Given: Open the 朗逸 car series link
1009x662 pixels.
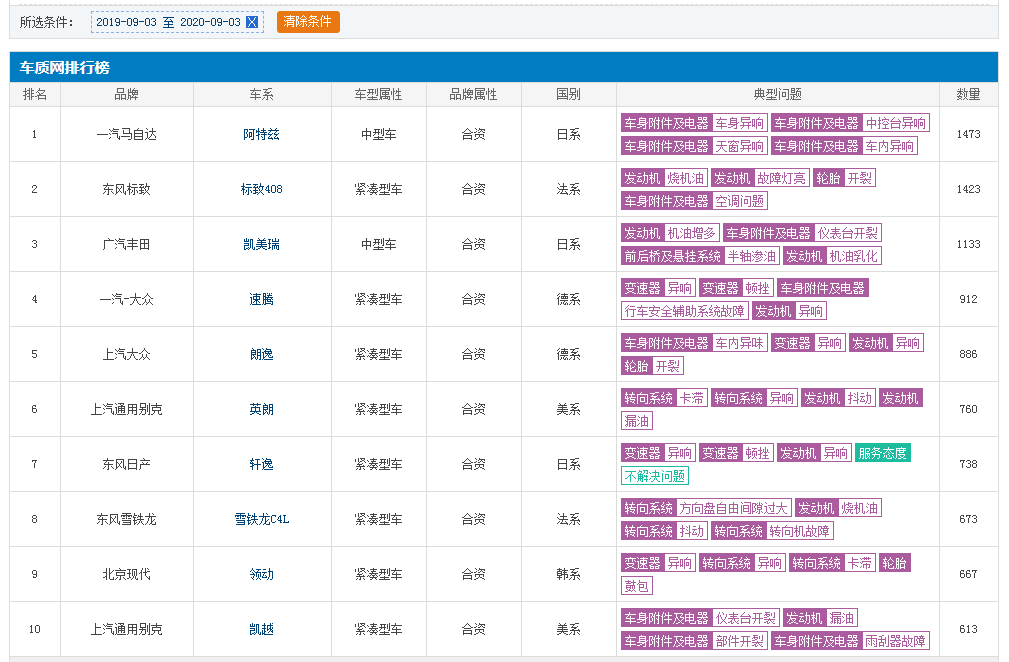Looking at the screenshot, I should 261,354.
